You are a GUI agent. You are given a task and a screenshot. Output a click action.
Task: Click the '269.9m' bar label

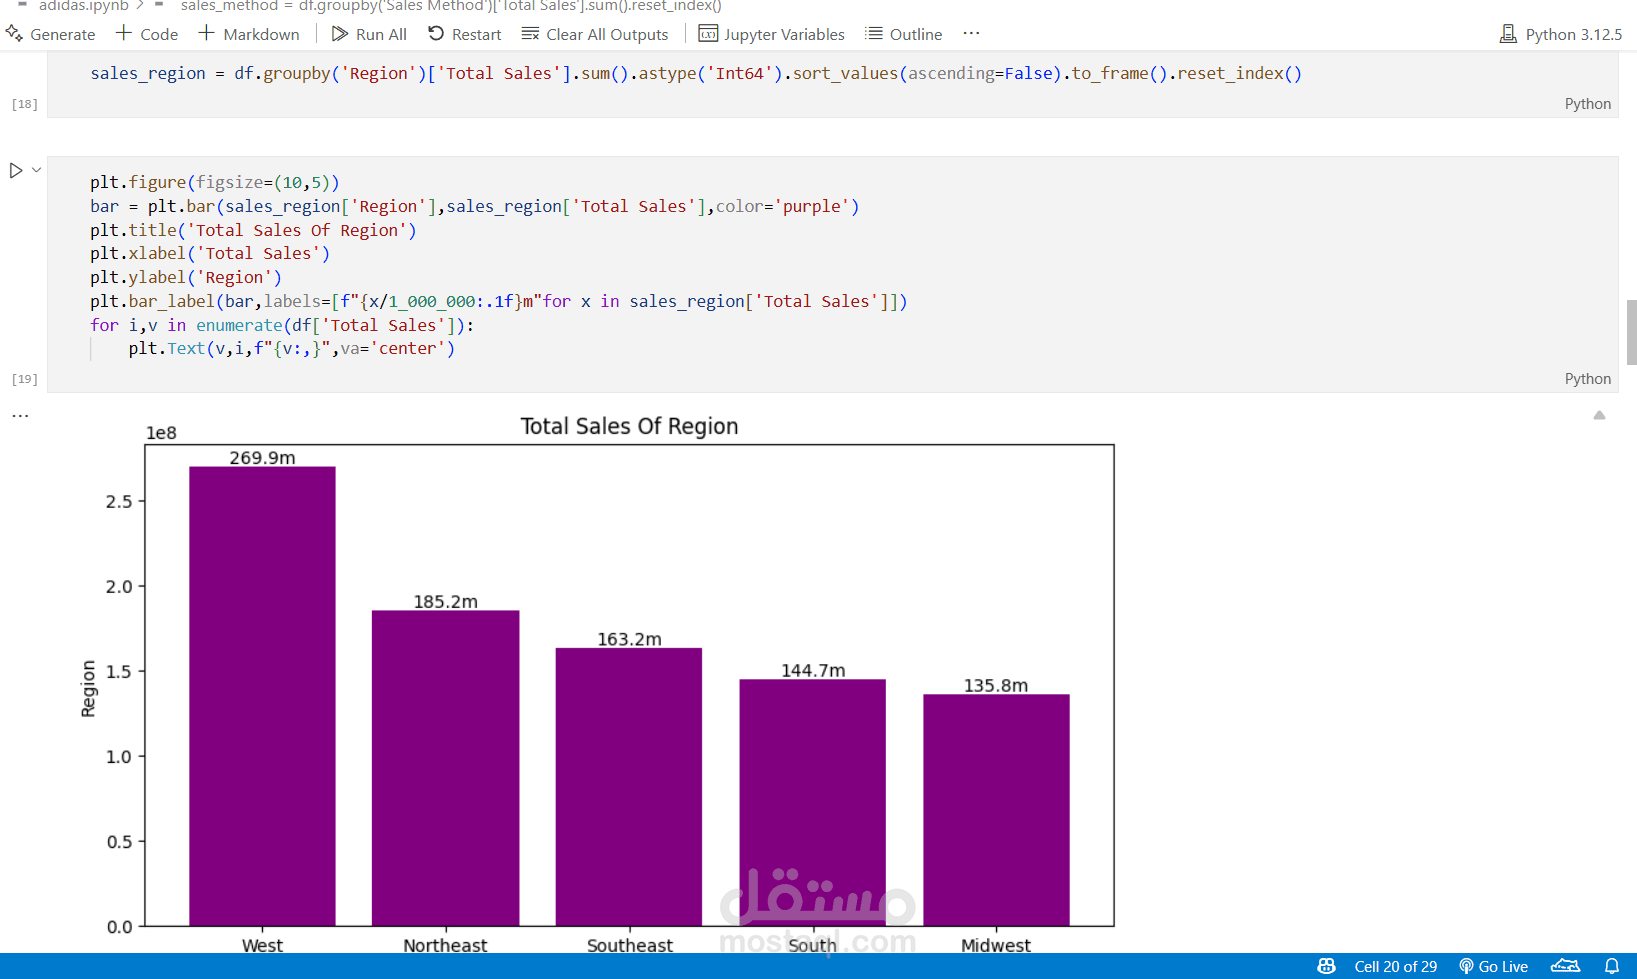pos(262,458)
